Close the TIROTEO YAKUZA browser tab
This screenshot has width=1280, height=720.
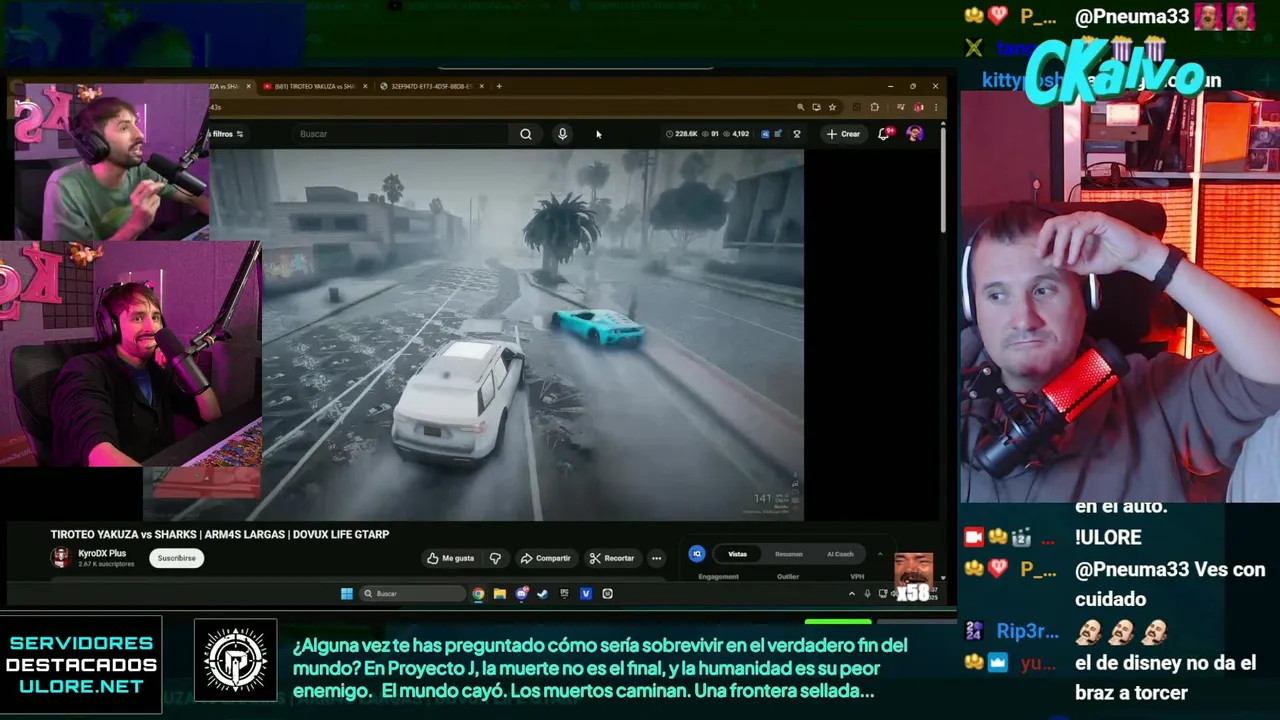coord(364,86)
